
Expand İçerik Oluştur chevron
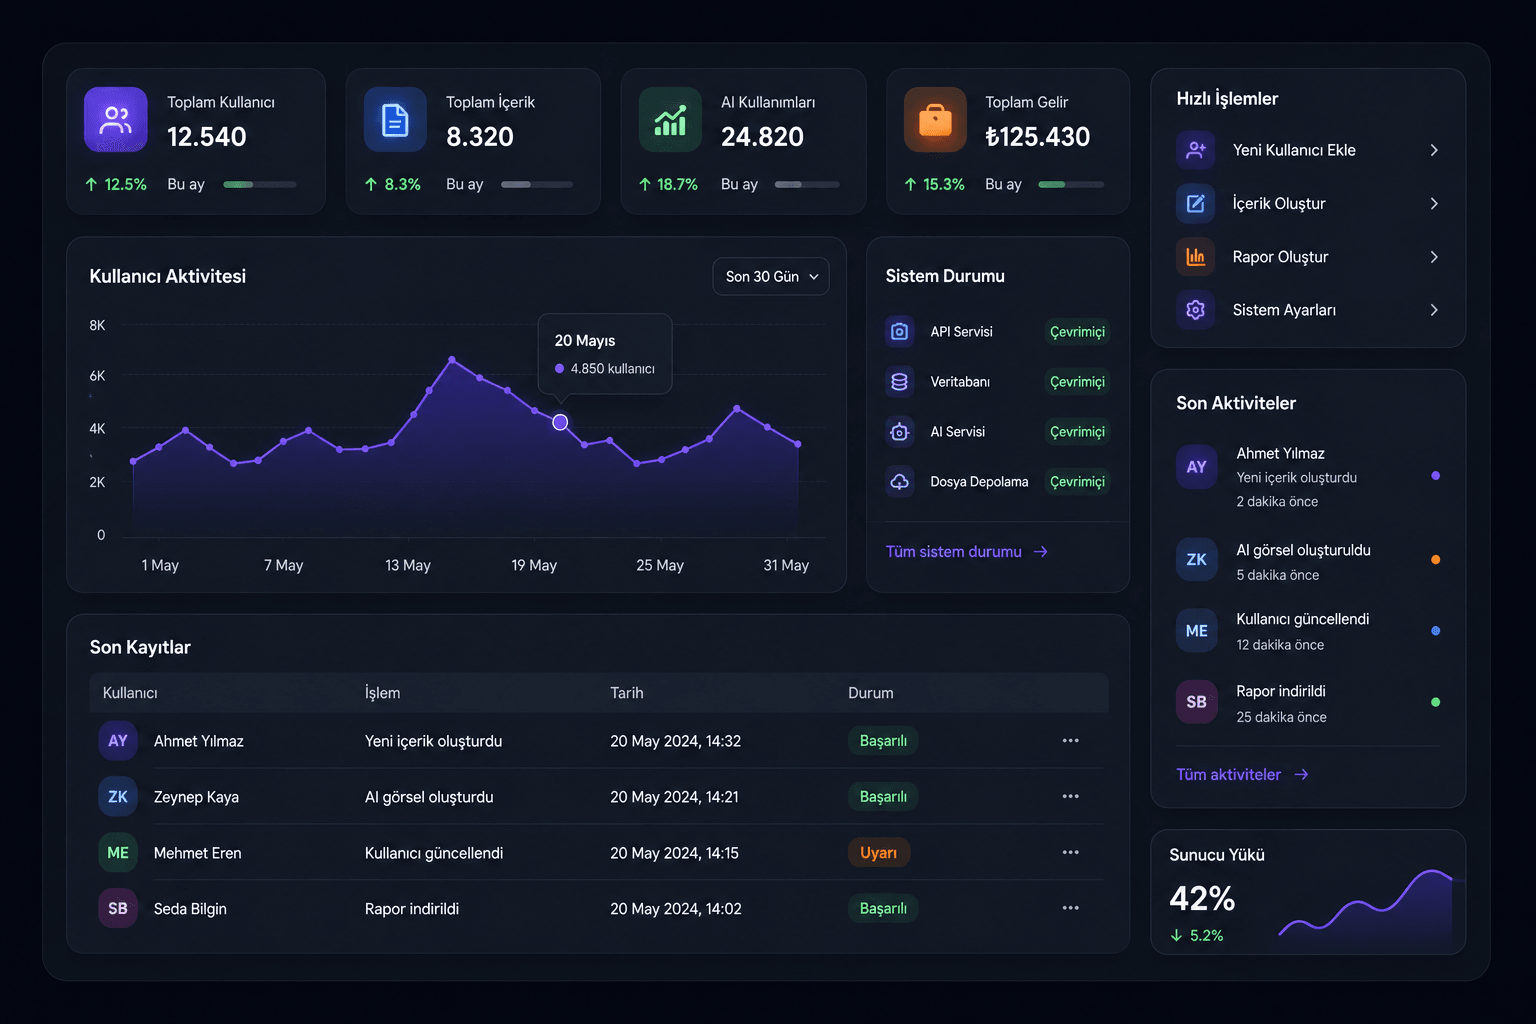(x=1434, y=204)
